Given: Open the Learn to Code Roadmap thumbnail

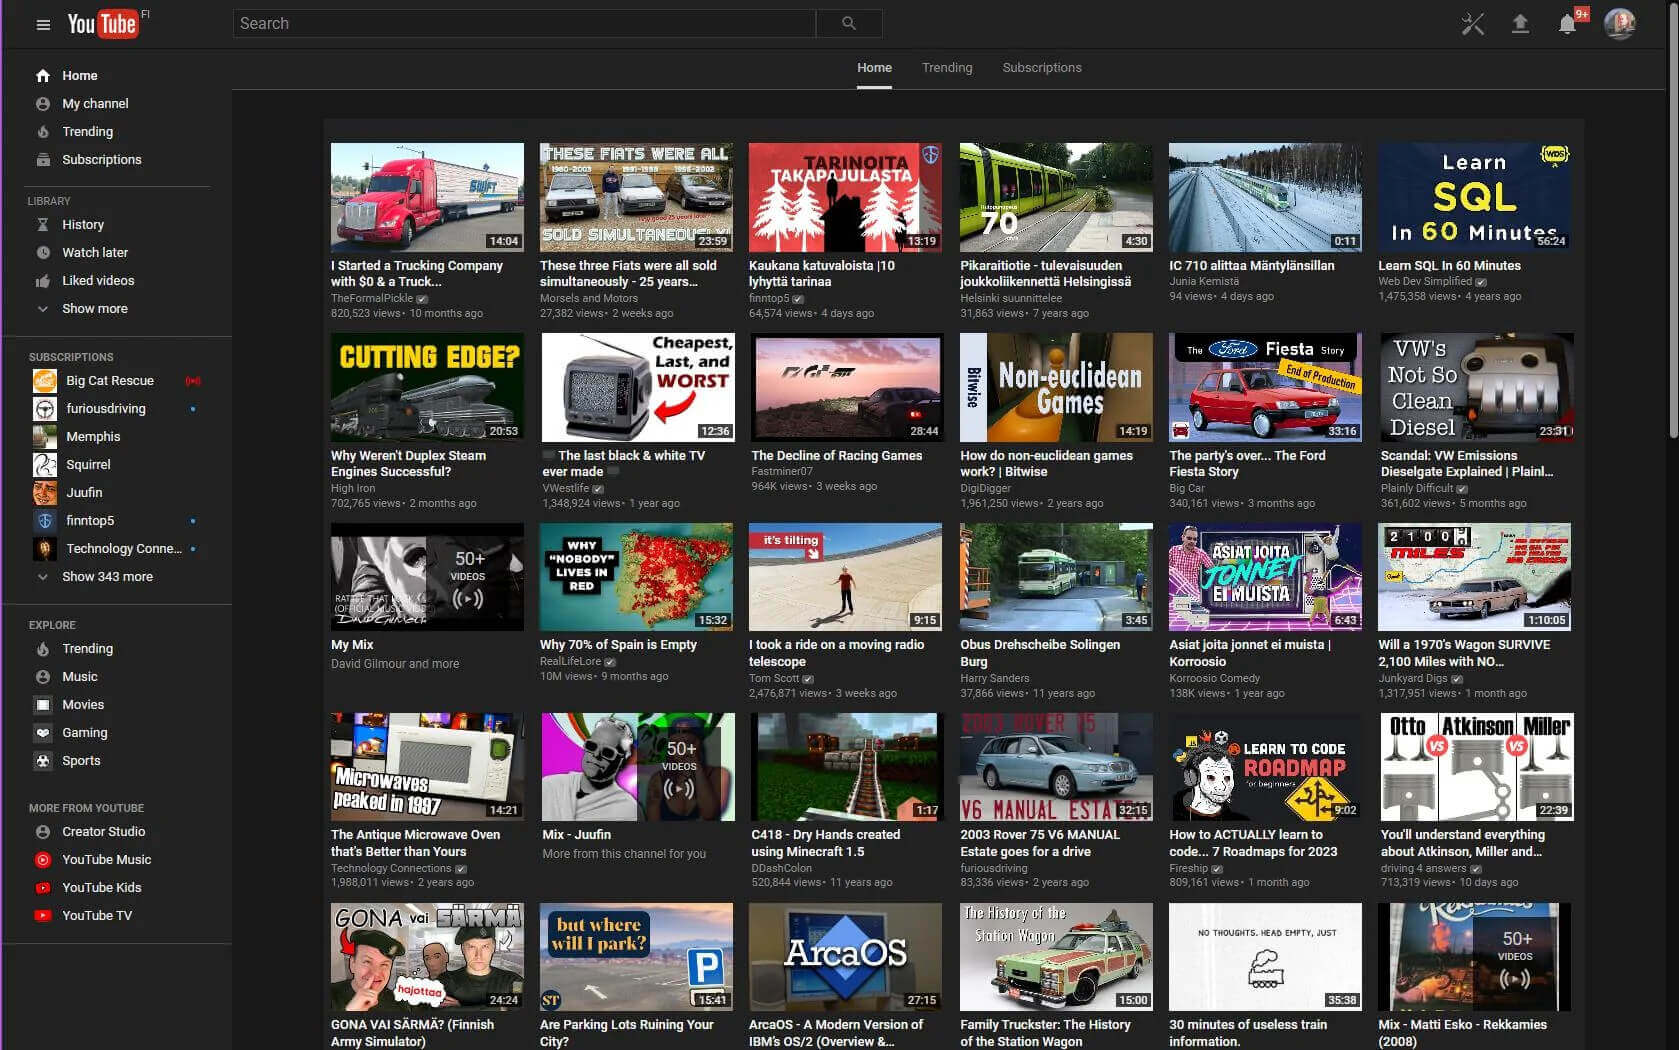Looking at the screenshot, I should pos(1265,766).
